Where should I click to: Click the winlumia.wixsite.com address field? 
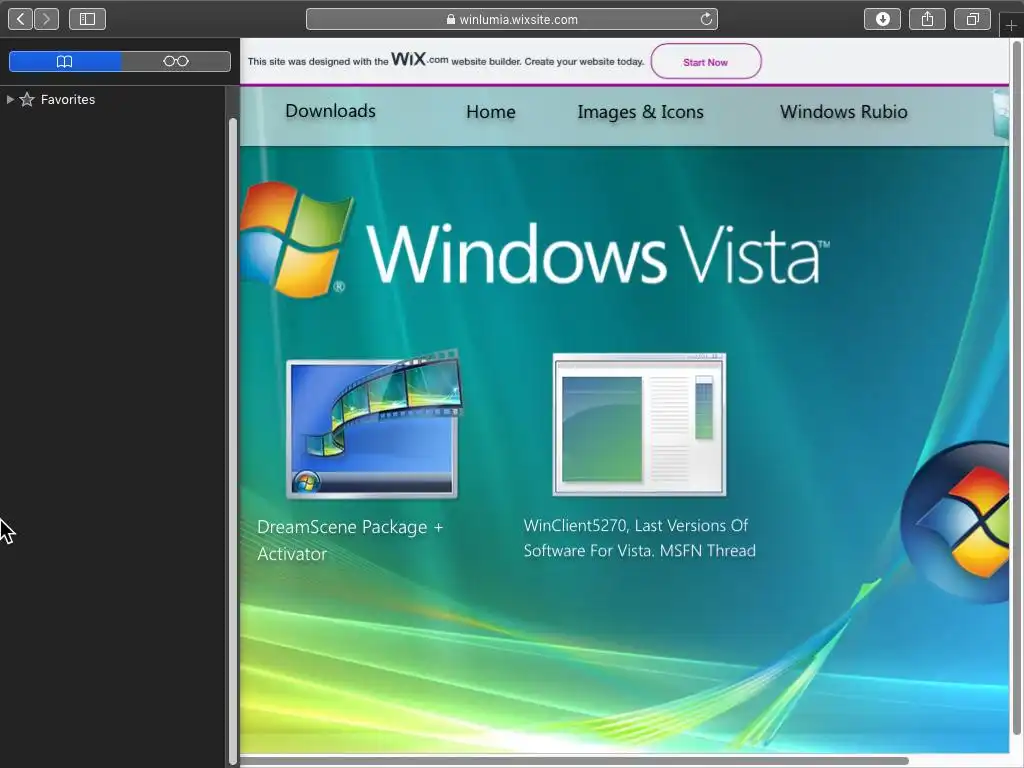512,19
